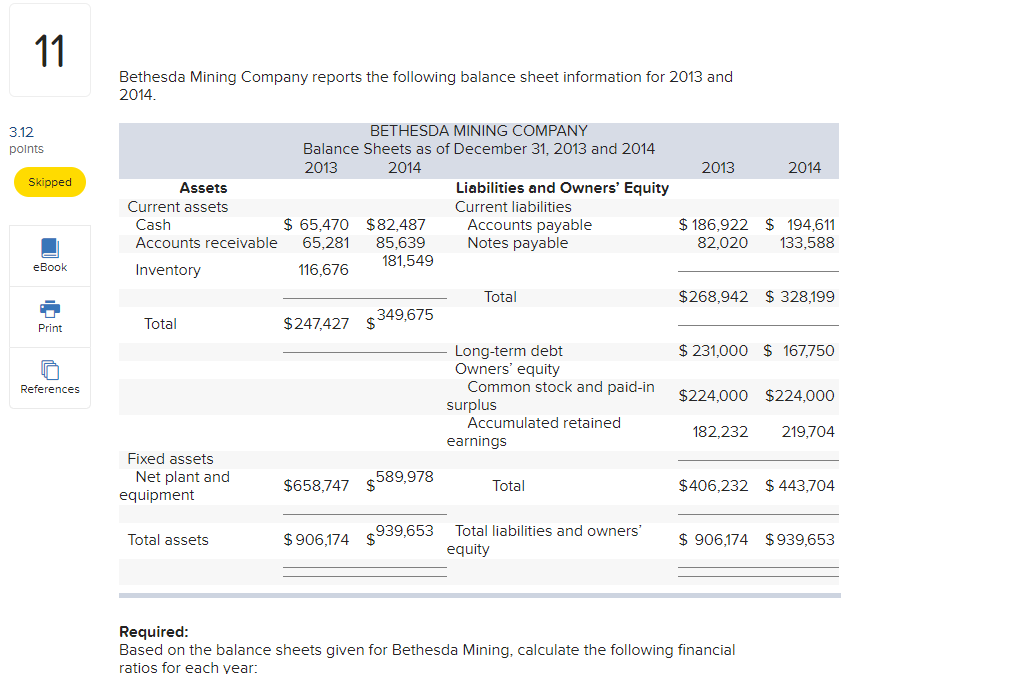Click notes payable 2013 value 82,020

(x=722, y=243)
